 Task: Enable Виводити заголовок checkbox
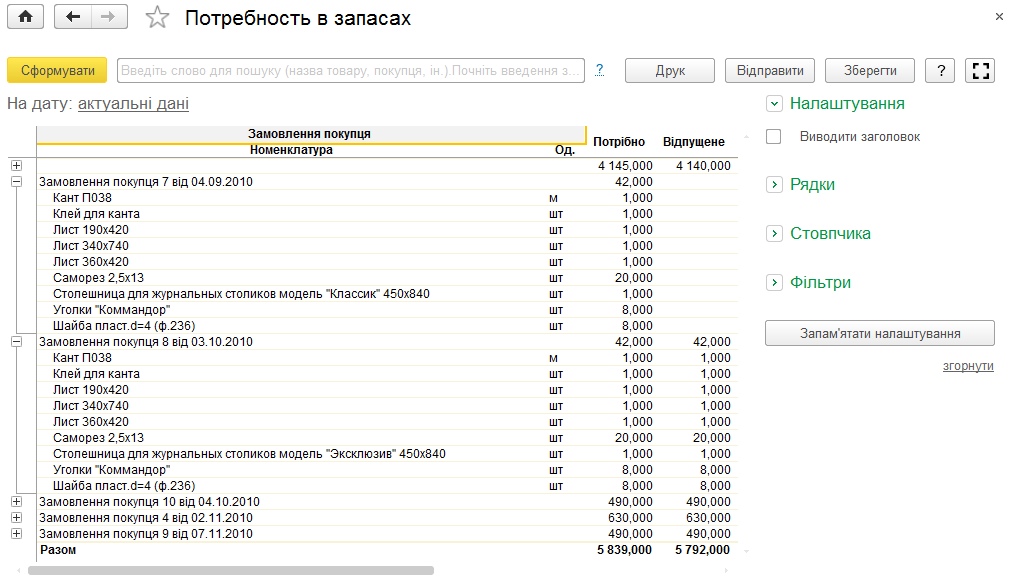(773, 136)
